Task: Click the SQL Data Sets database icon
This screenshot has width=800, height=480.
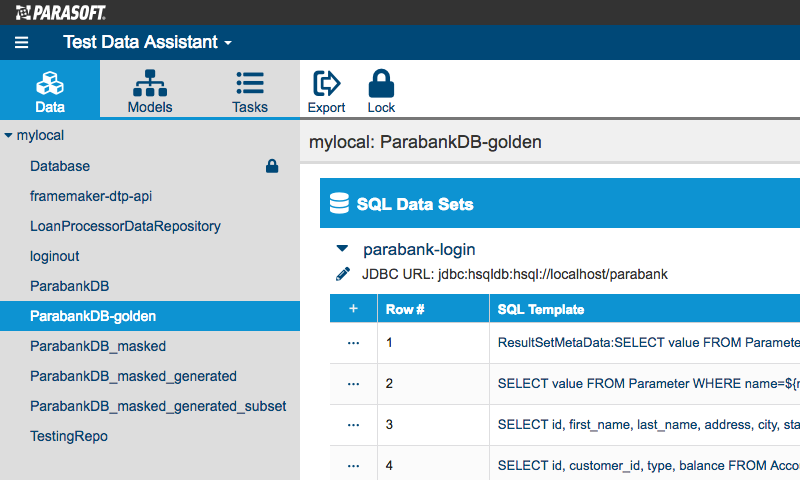Action: click(x=339, y=203)
